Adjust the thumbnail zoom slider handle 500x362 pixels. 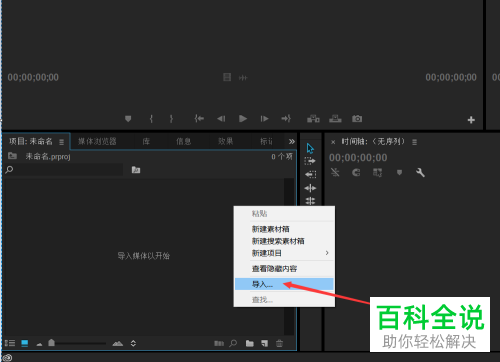[51, 343]
